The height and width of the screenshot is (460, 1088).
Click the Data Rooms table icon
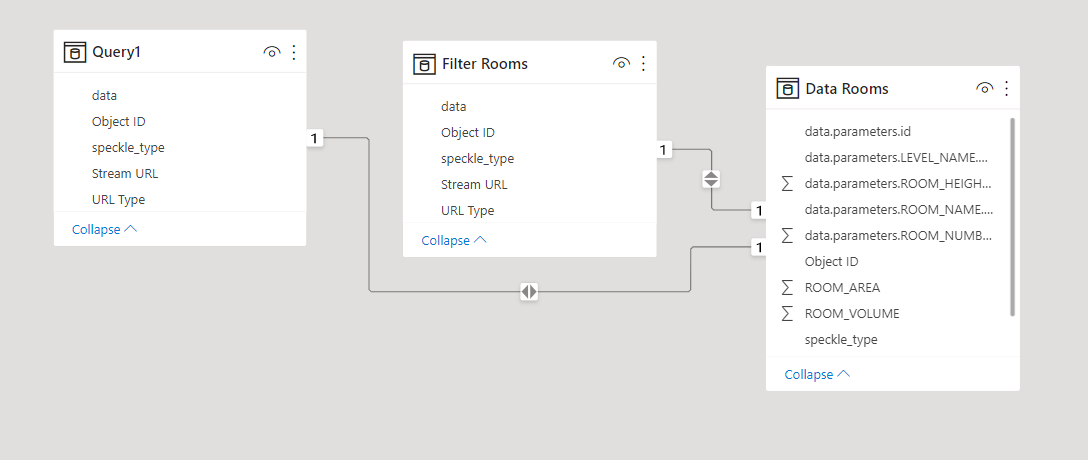(787, 89)
